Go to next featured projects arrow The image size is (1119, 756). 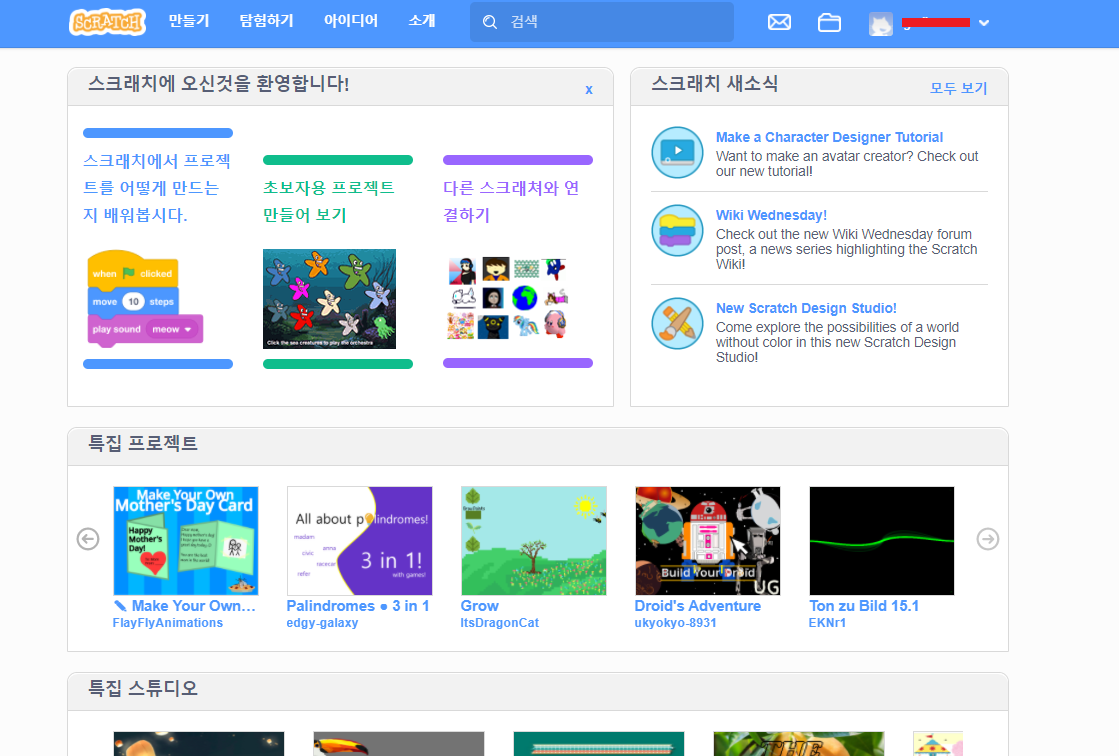tap(988, 539)
